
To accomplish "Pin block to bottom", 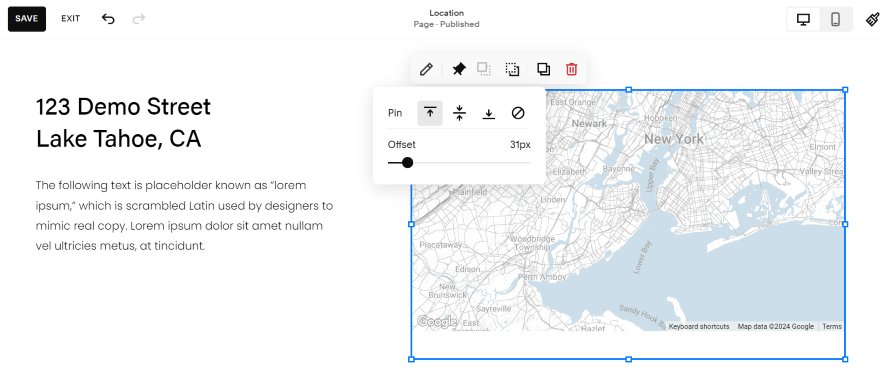I will tap(489, 113).
